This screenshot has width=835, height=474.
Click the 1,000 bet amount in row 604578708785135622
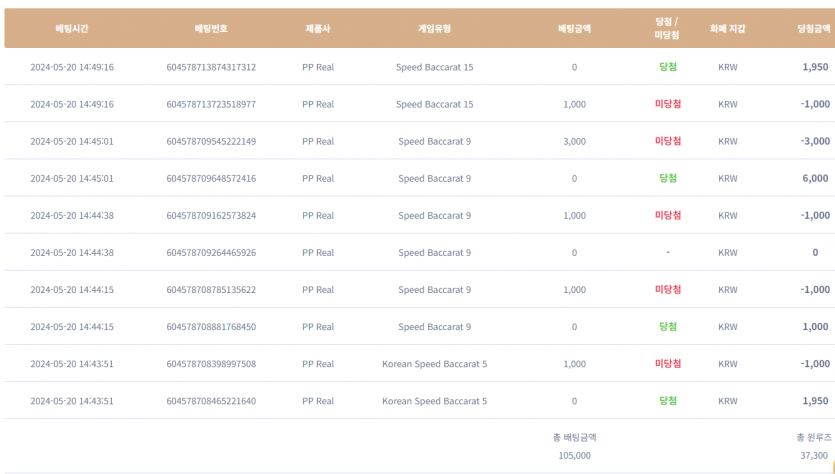pyautogui.click(x=575, y=290)
